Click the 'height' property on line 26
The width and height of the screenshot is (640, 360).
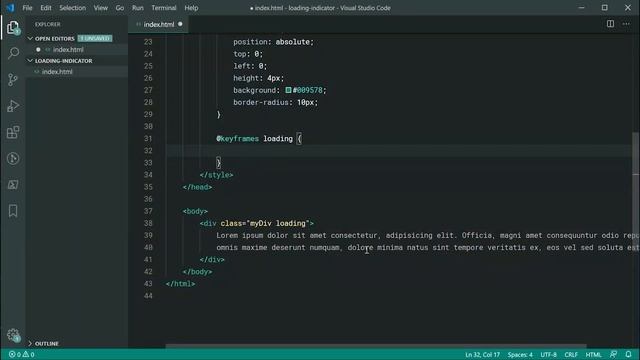pos(246,78)
